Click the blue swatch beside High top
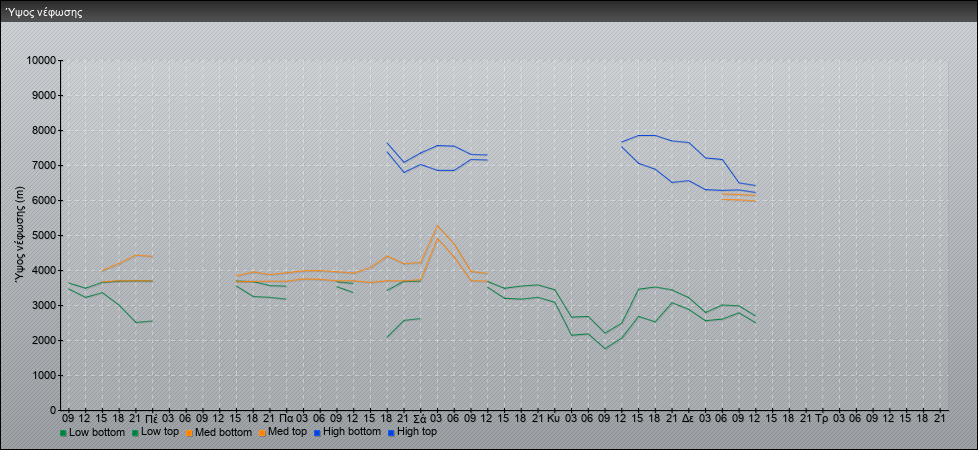The image size is (978, 450). coord(389,432)
